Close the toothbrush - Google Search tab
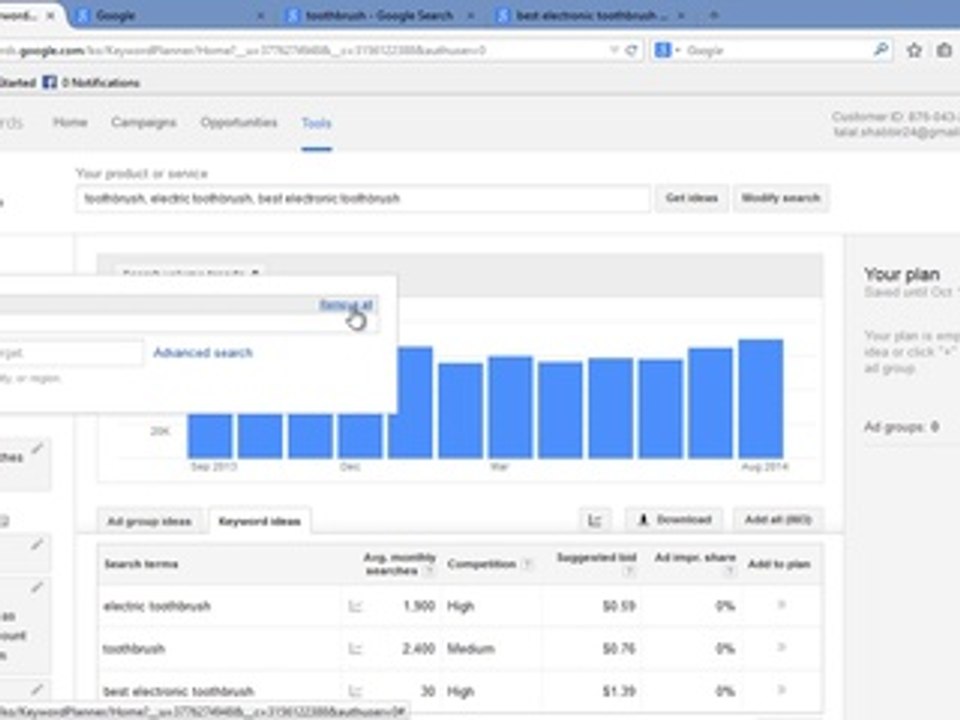The height and width of the screenshot is (720, 960). point(470,16)
